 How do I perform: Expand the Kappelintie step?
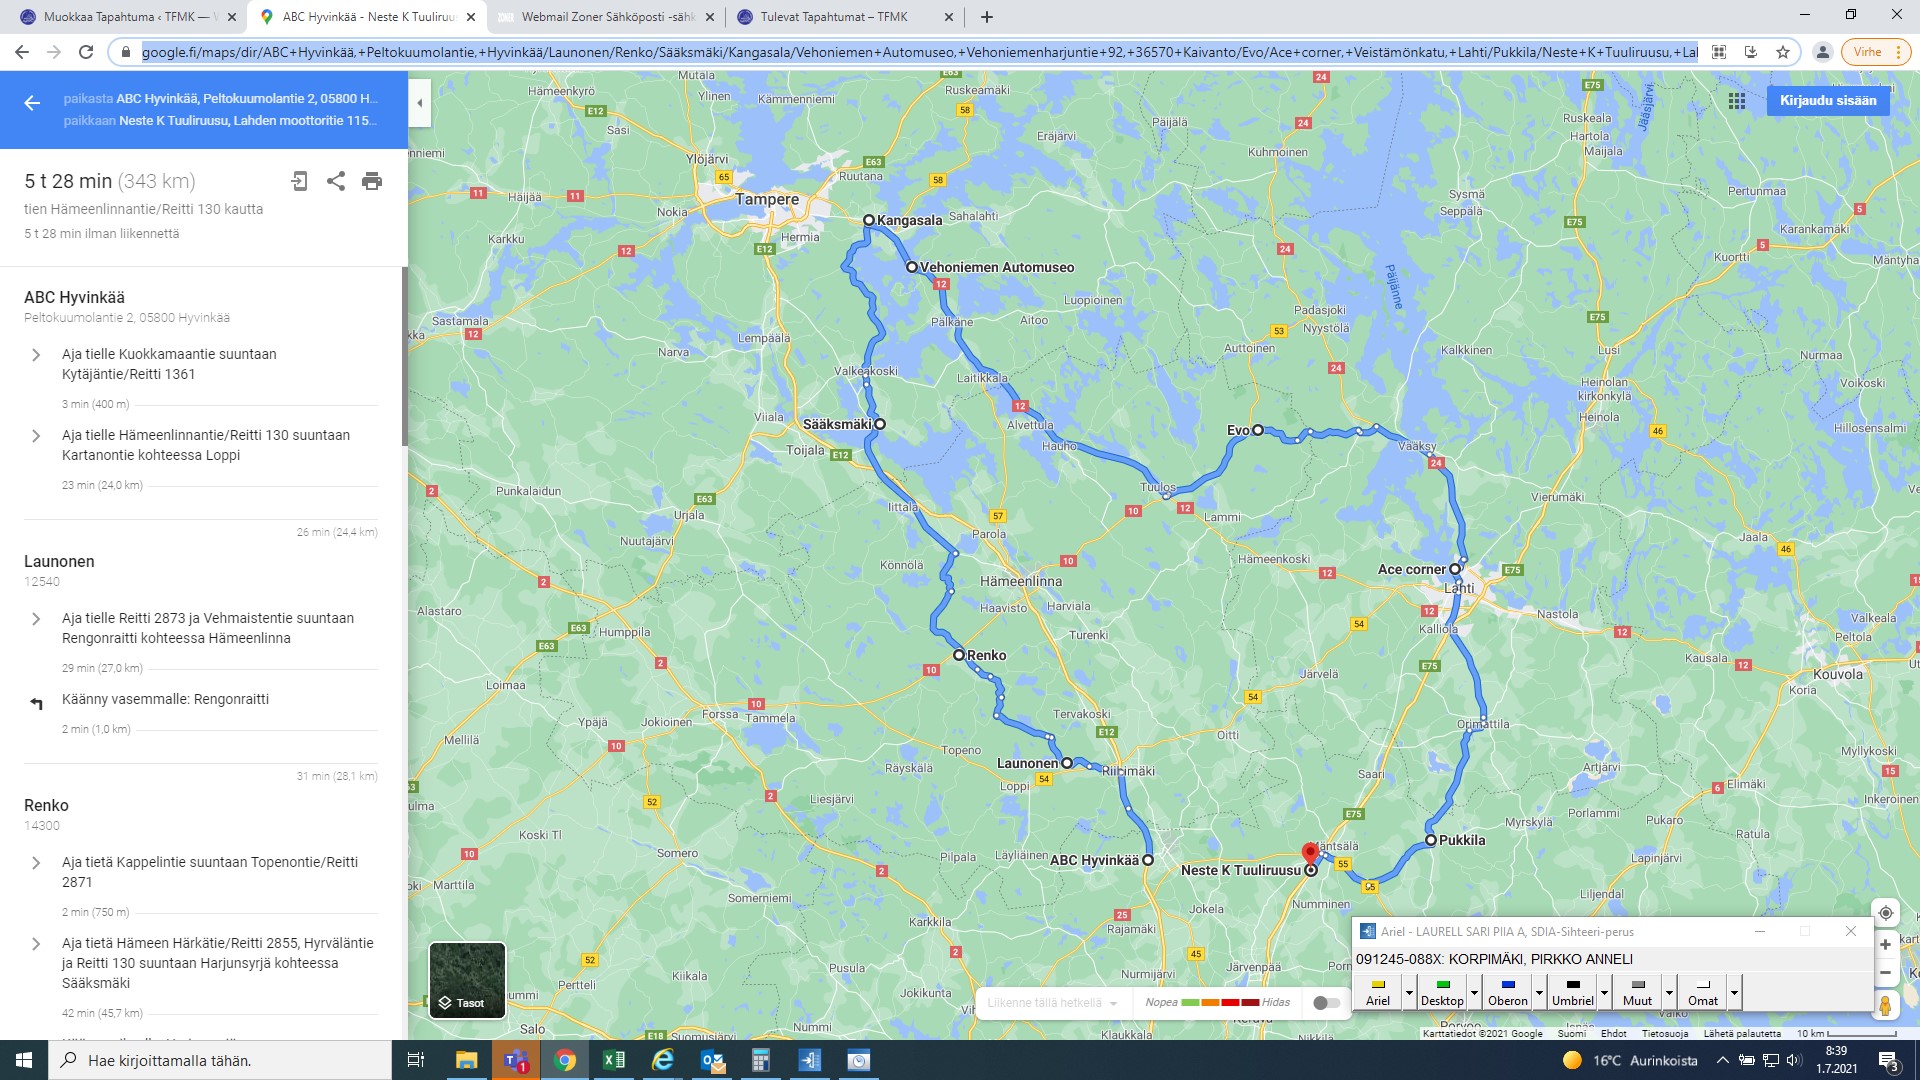coord(36,863)
